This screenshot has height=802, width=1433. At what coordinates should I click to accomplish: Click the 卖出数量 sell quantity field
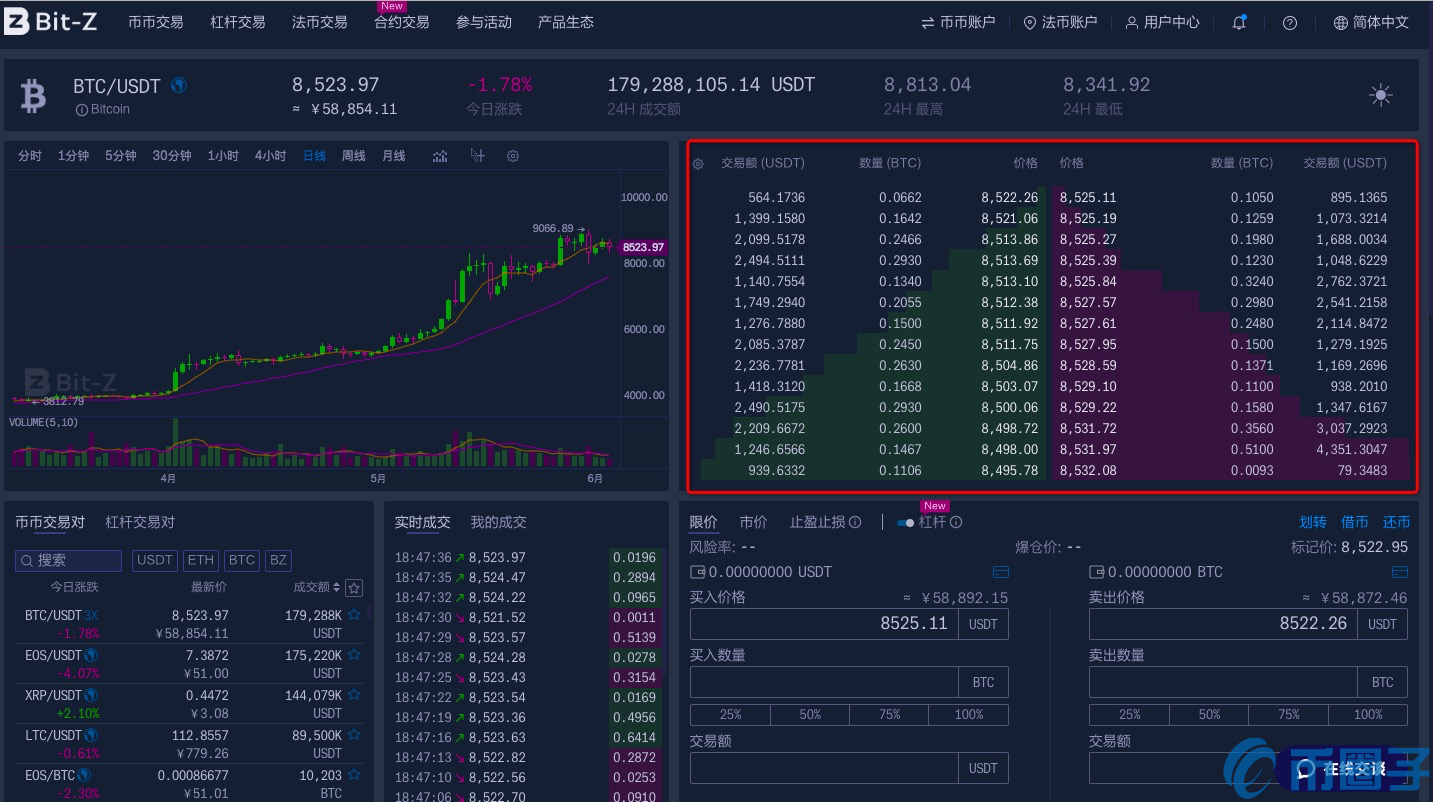[1223, 682]
